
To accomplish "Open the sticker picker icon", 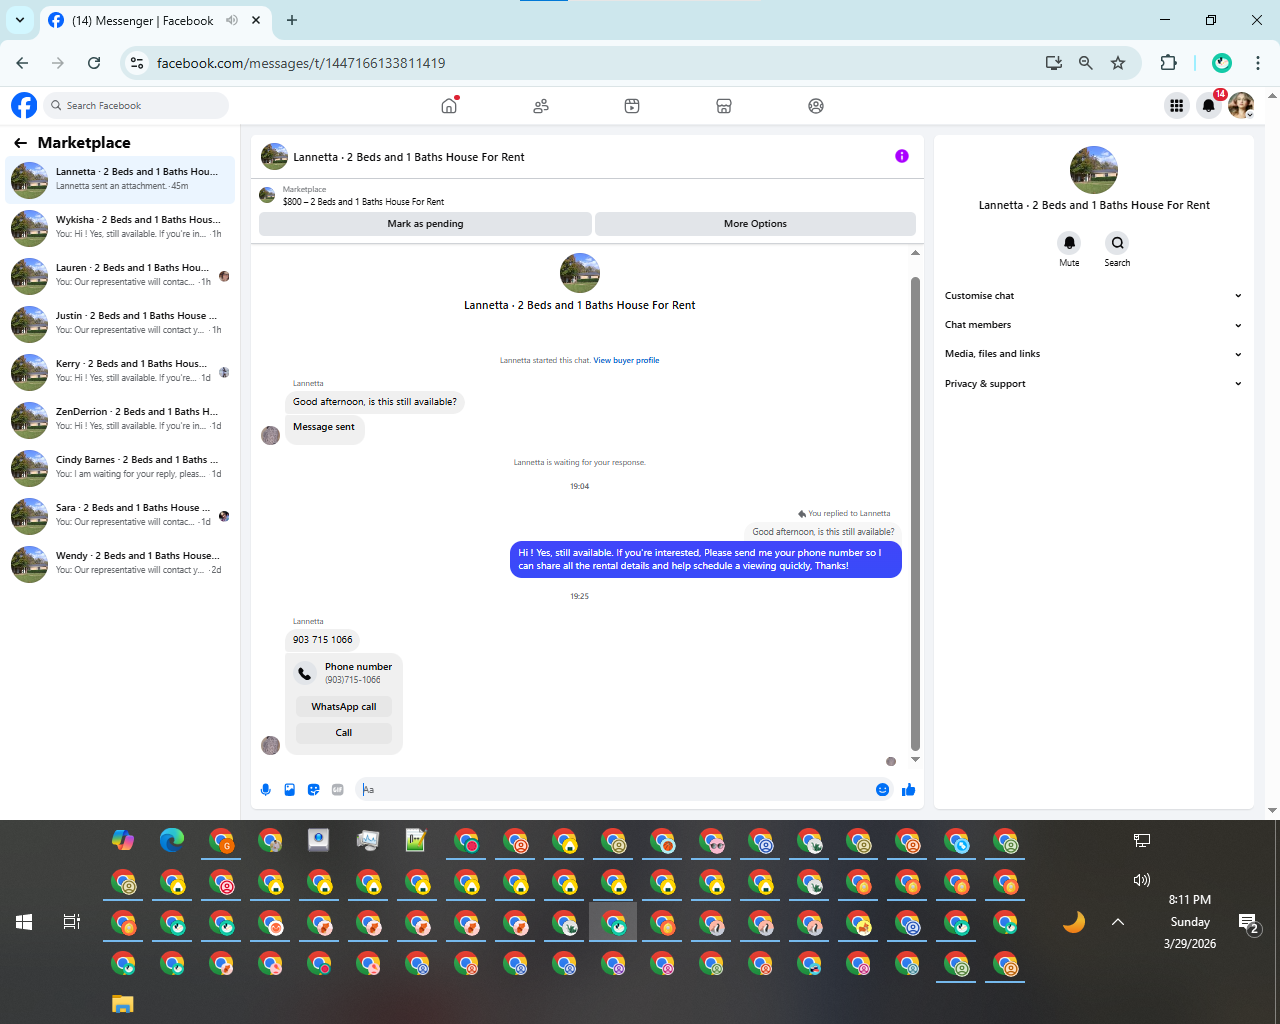I will (x=314, y=790).
